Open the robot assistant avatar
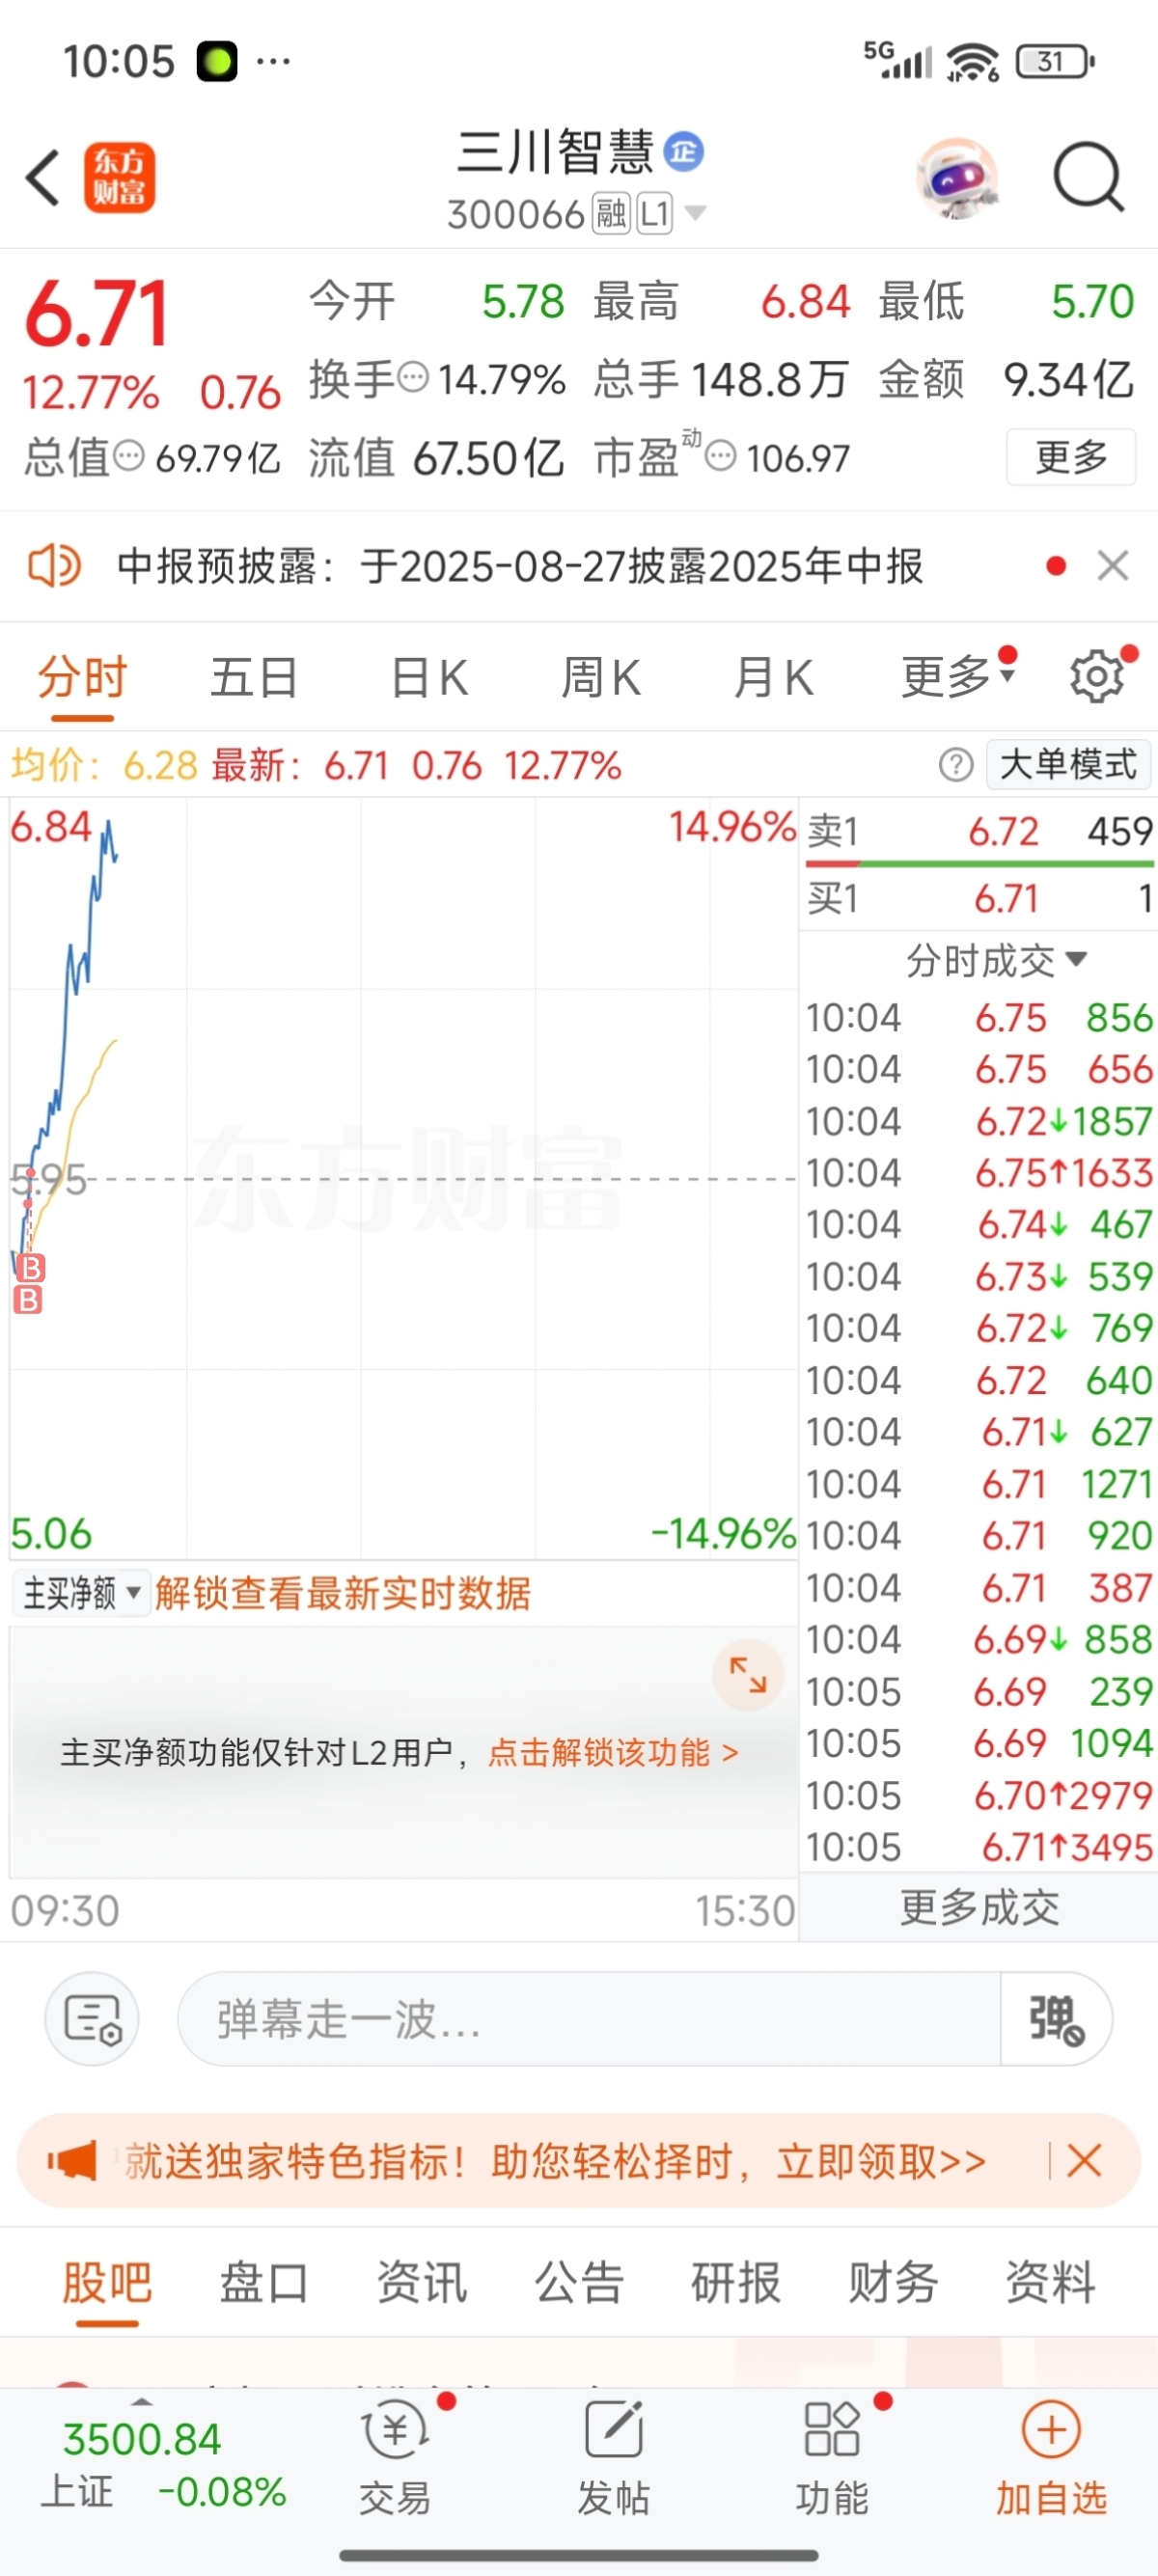 pos(958,177)
